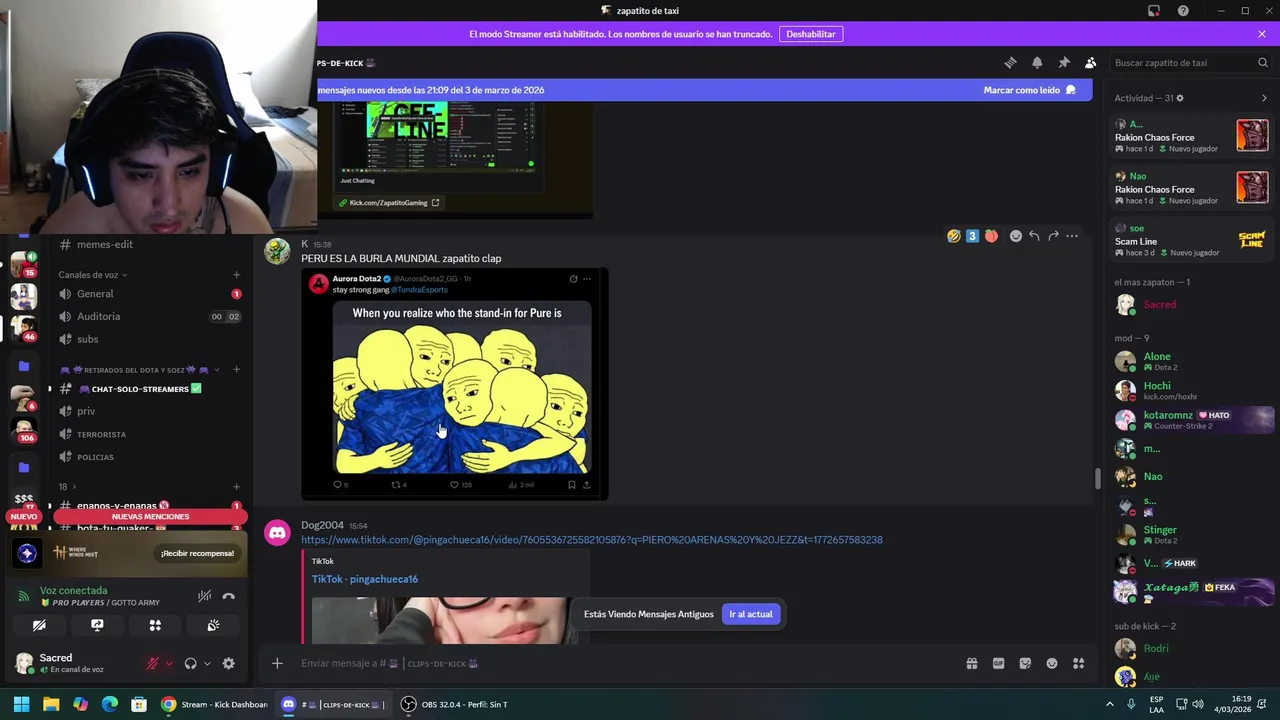The image size is (1280, 720).
Task: Open the help question mark icon
Action: (1183, 11)
